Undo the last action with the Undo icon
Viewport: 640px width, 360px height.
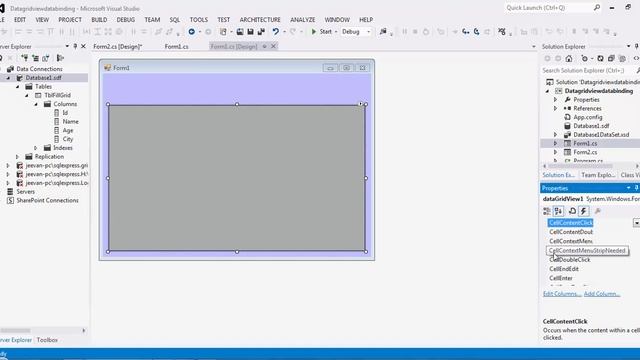(x=276, y=31)
